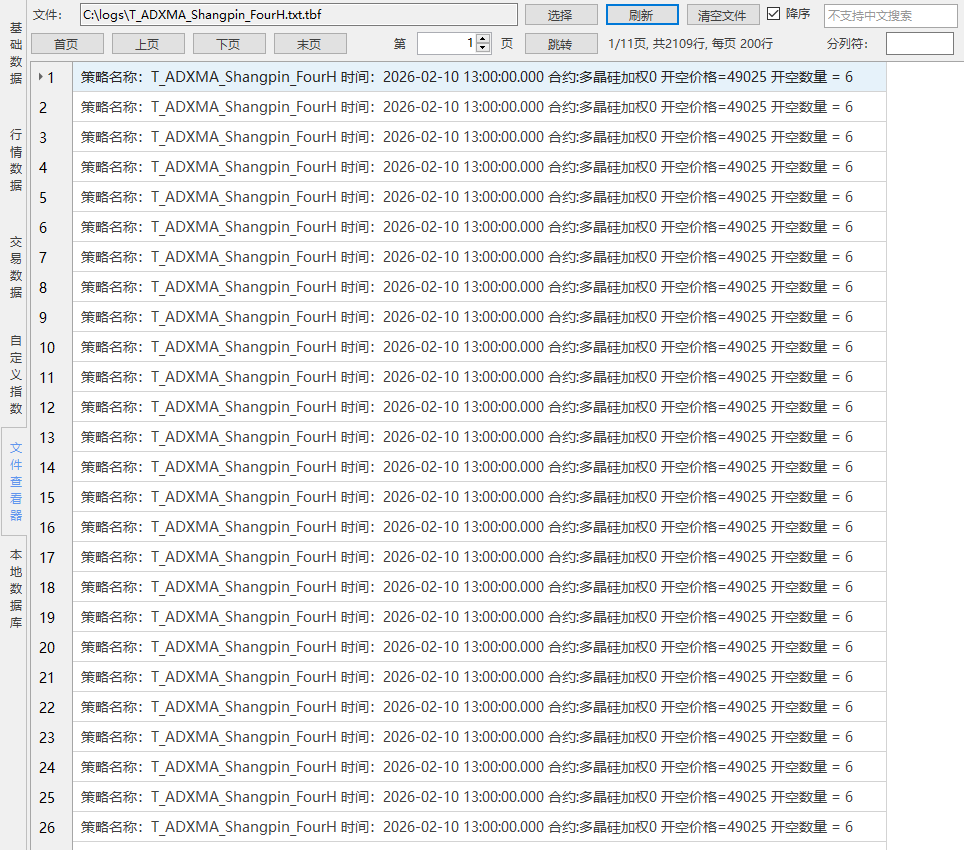Viewport: 964px width, 850px height.
Task: Click the 清空文件 button
Action: [x=722, y=15]
